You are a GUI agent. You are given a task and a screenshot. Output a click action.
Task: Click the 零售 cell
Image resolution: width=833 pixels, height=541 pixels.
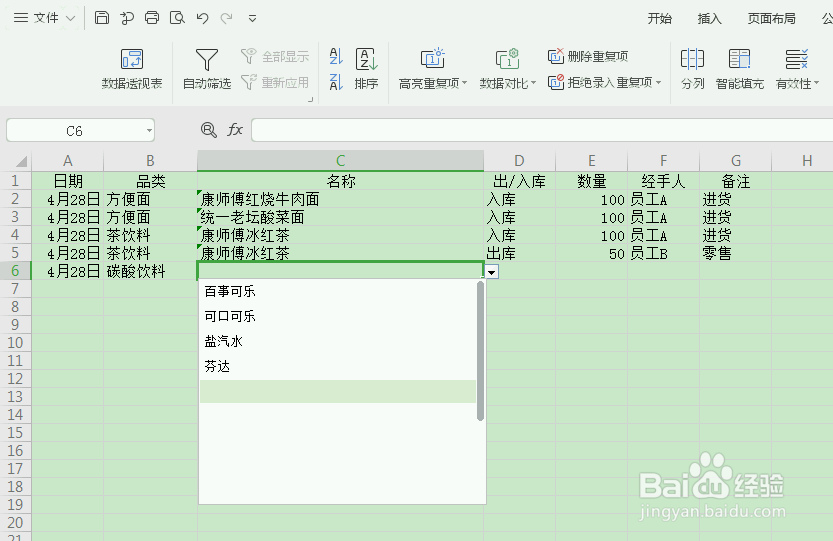pyautogui.click(x=736, y=253)
